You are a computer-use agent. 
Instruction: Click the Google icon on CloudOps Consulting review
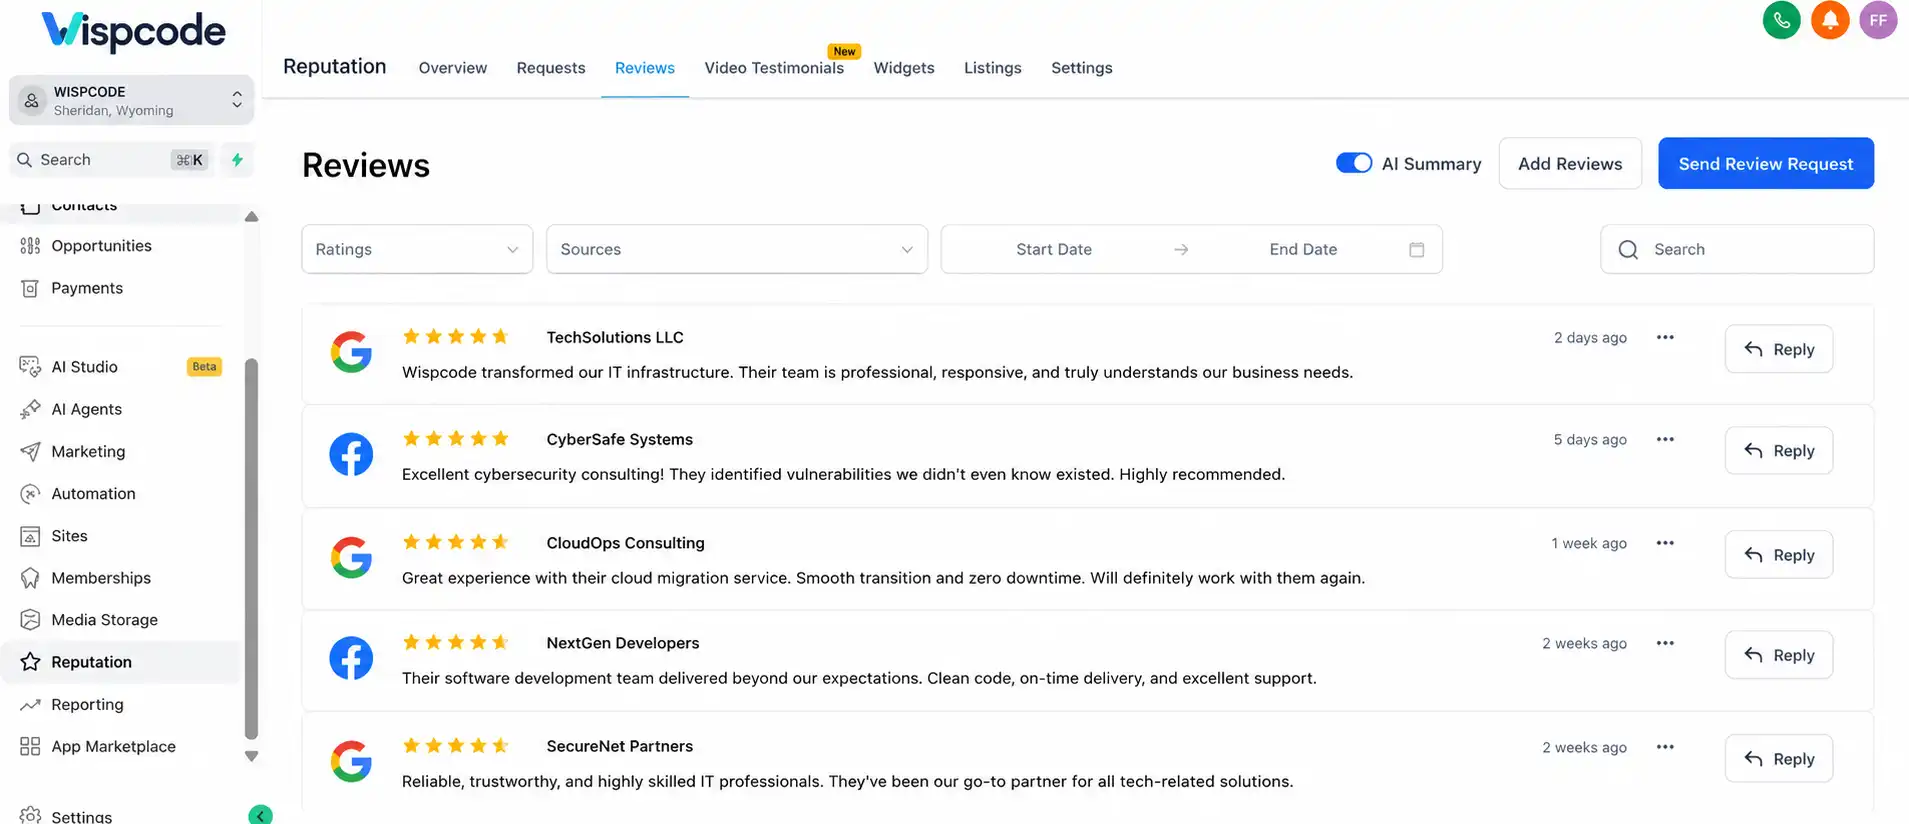351,557
